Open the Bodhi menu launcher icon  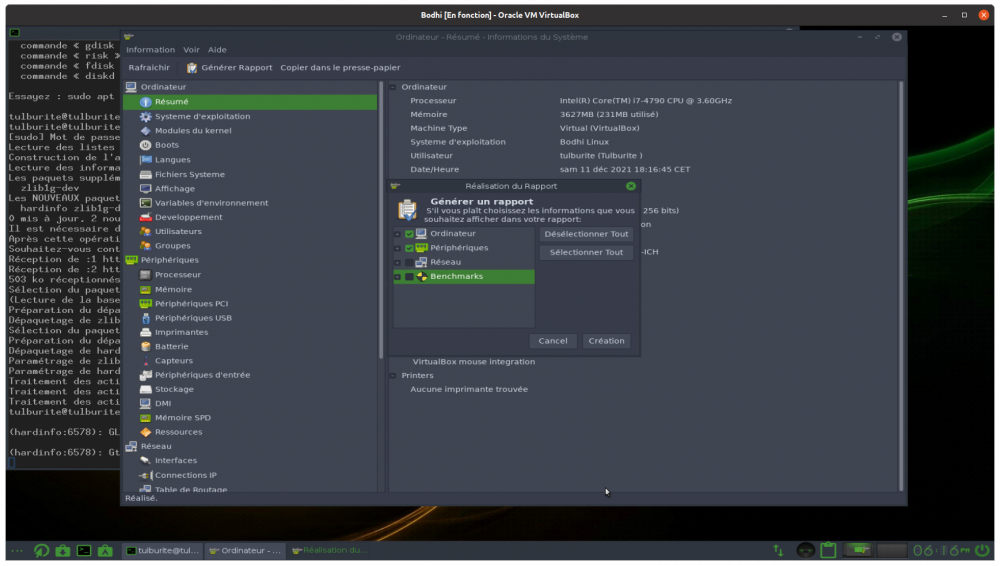point(41,551)
